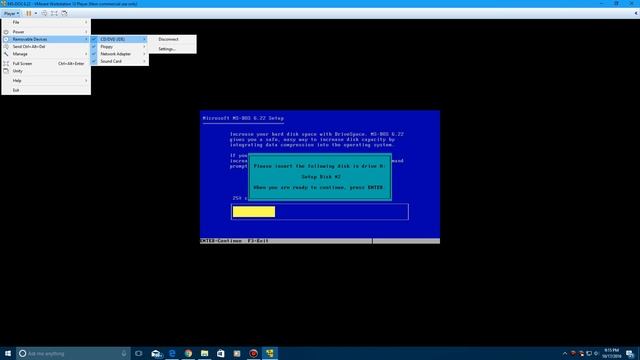Show hidden system tray icons
This screenshot has height=360, width=640.
coord(565,353)
